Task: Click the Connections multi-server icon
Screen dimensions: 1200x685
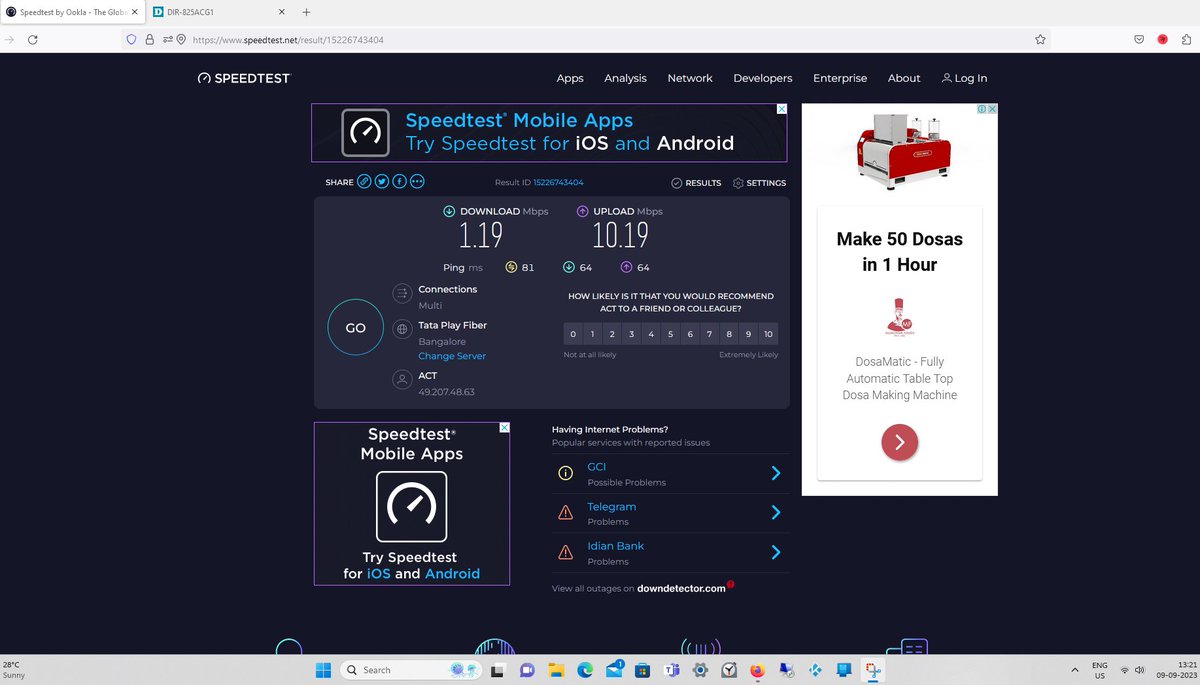Action: coord(403,293)
